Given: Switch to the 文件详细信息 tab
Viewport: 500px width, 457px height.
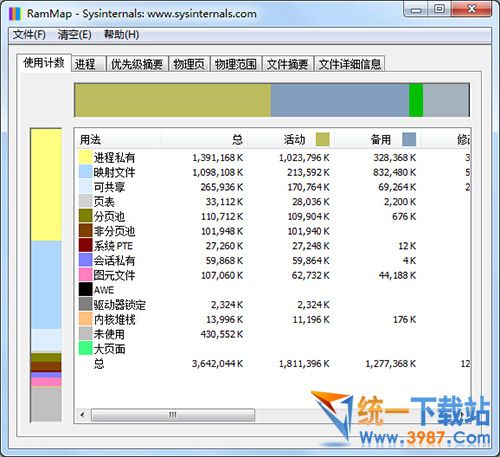Looking at the screenshot, I should (x=349, y=64).
